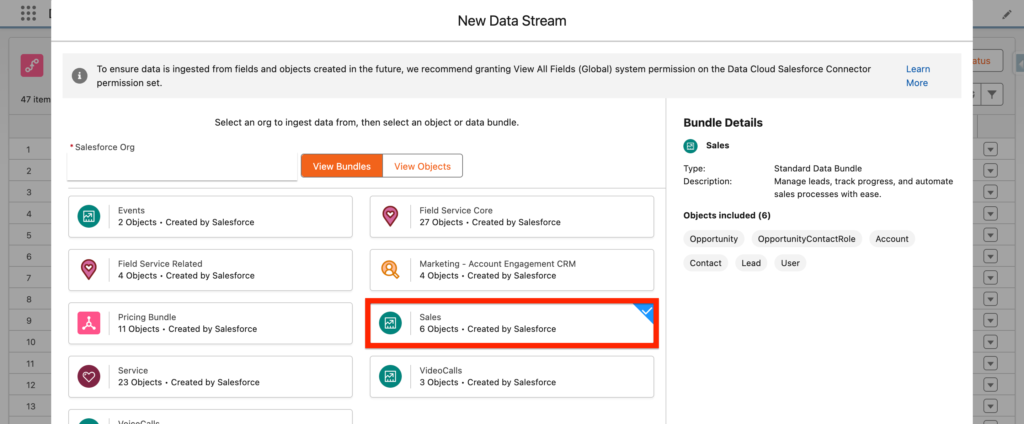The image size is (1024, 424).
Task: Click the OpportunityContactRole object pill
Action: tap(804, 239)
